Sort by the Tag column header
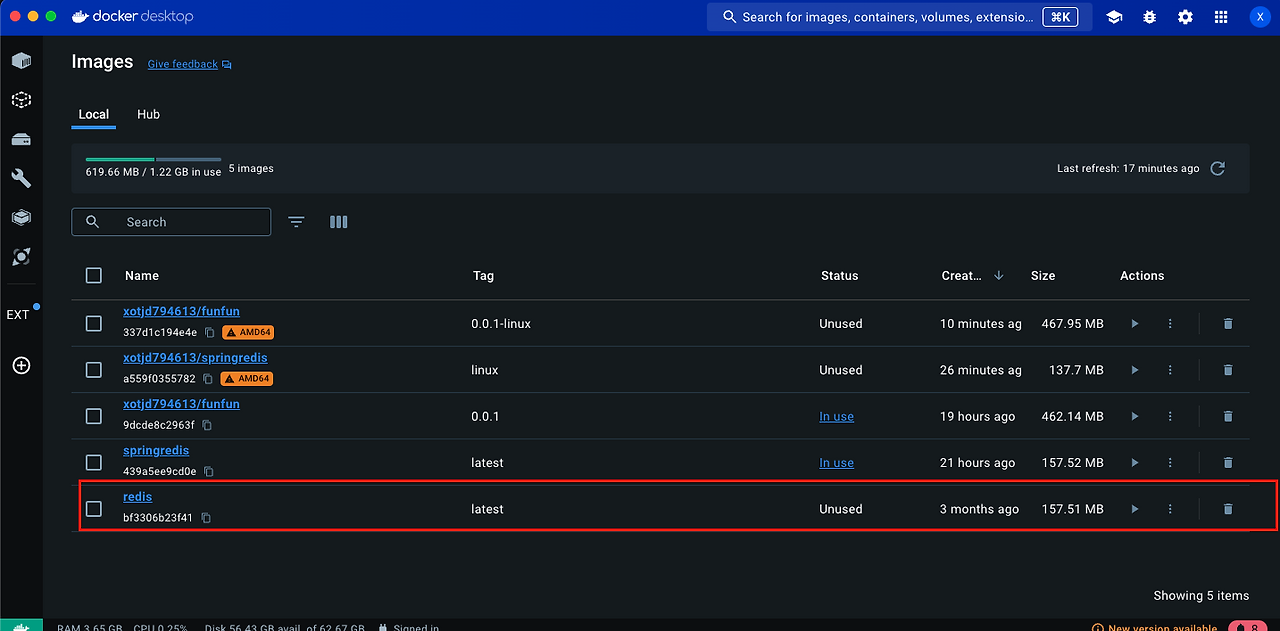Viewport: 1280px width, 631px height. pyautogui.click(x=483, y=276)
